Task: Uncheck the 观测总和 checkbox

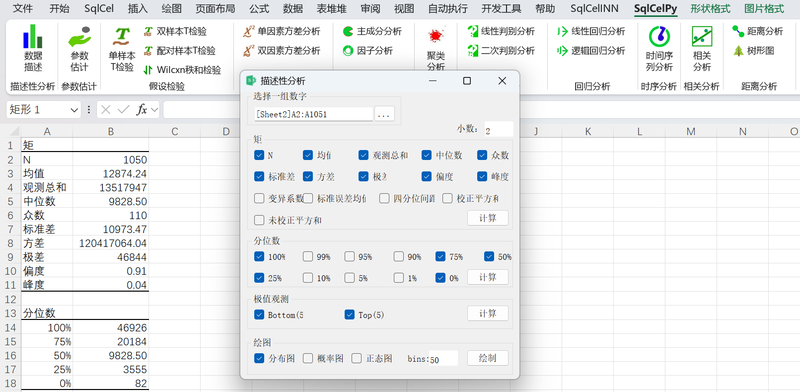Action: pyautogui.click(x=363, y=155)
